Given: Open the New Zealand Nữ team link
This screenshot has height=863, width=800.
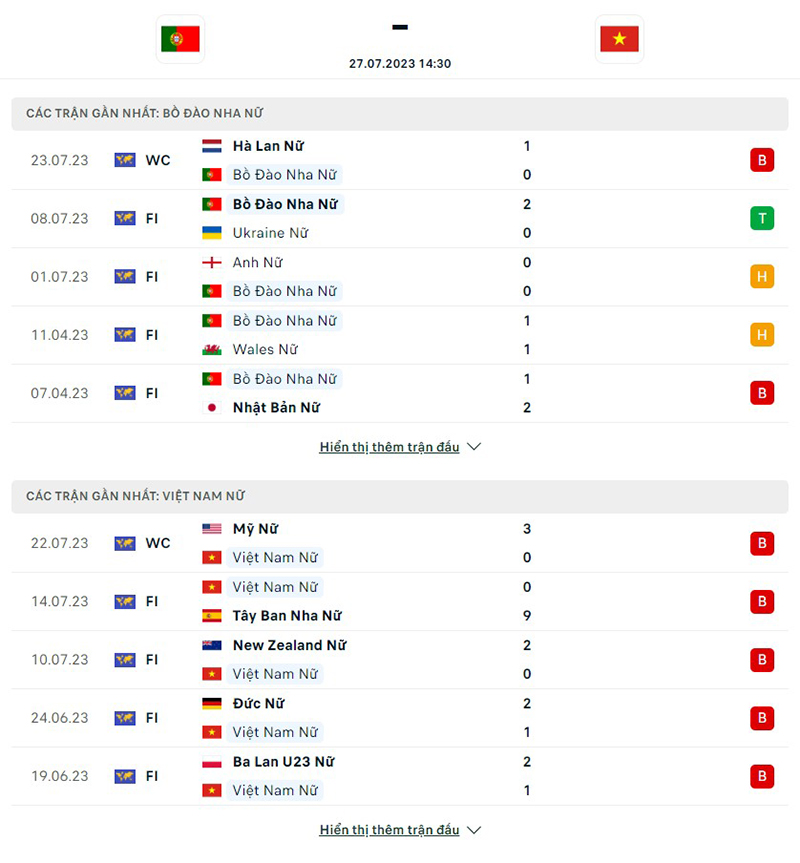Looking at the screenshot, I should [289, 646].
